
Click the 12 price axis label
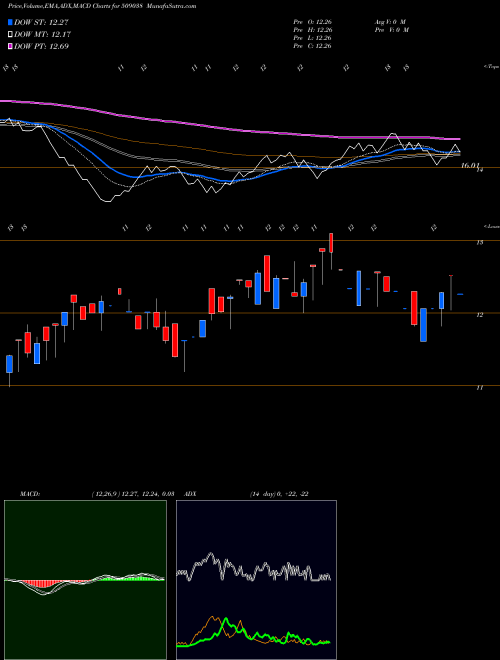(x=480, y=315)
